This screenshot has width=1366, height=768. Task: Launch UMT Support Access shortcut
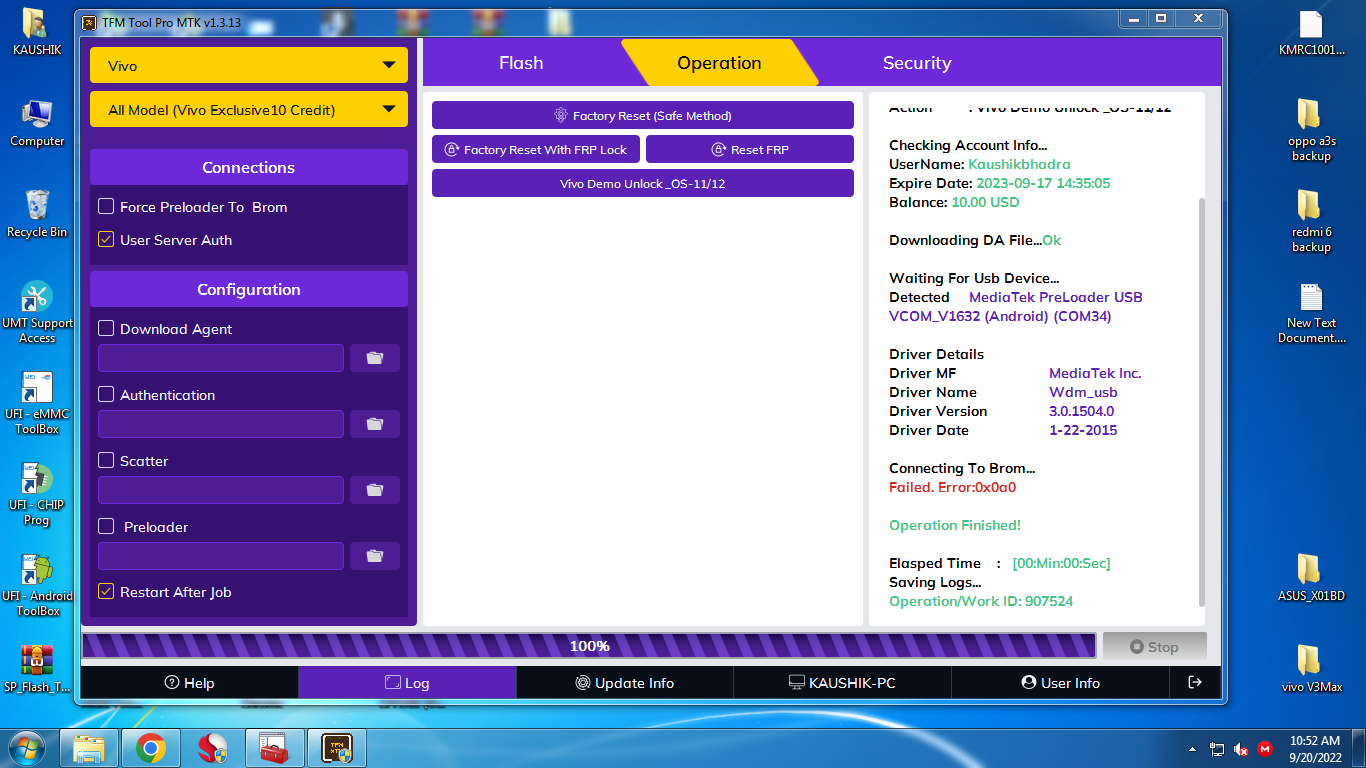click(37, 312)
